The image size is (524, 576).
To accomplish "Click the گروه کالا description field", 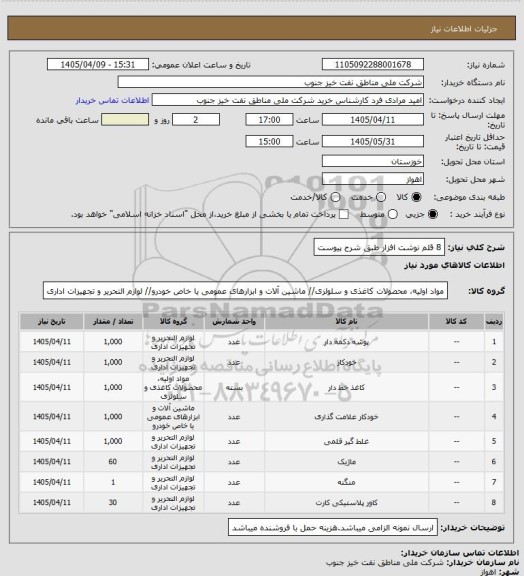I will pyautogui.click(x=245, y=291).
